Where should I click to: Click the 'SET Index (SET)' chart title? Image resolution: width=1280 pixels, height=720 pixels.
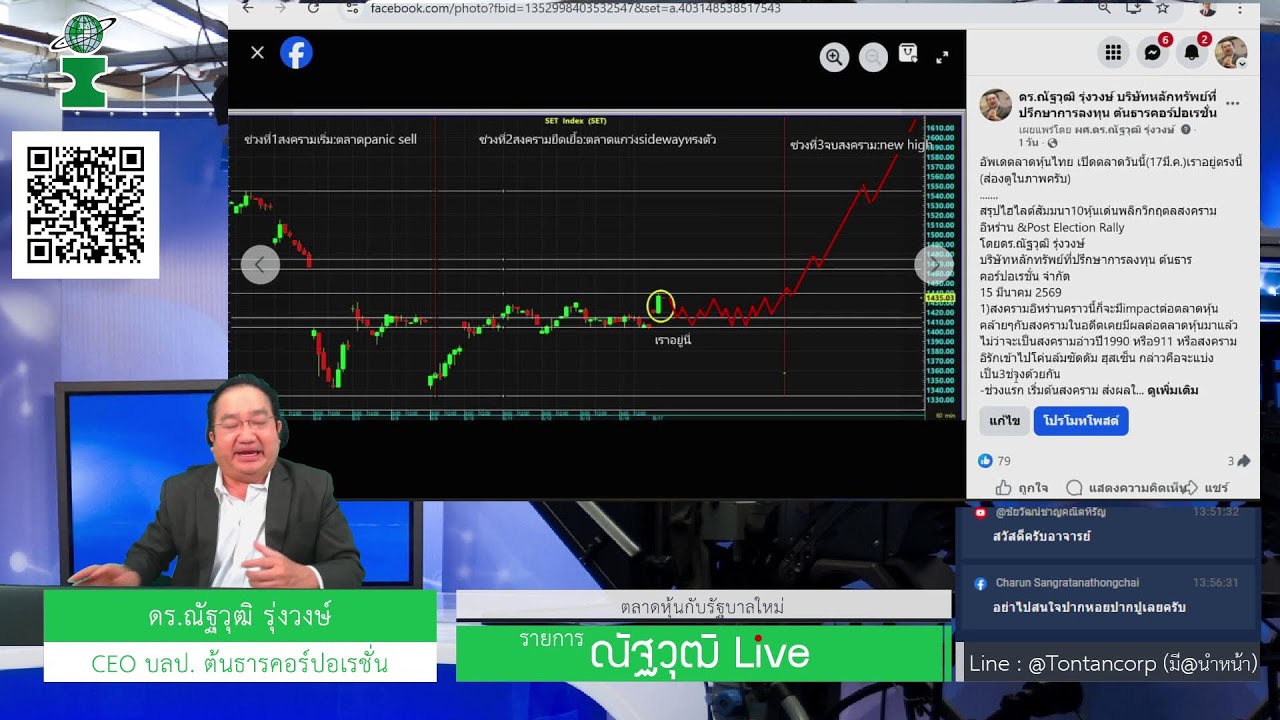coord(576,121)
